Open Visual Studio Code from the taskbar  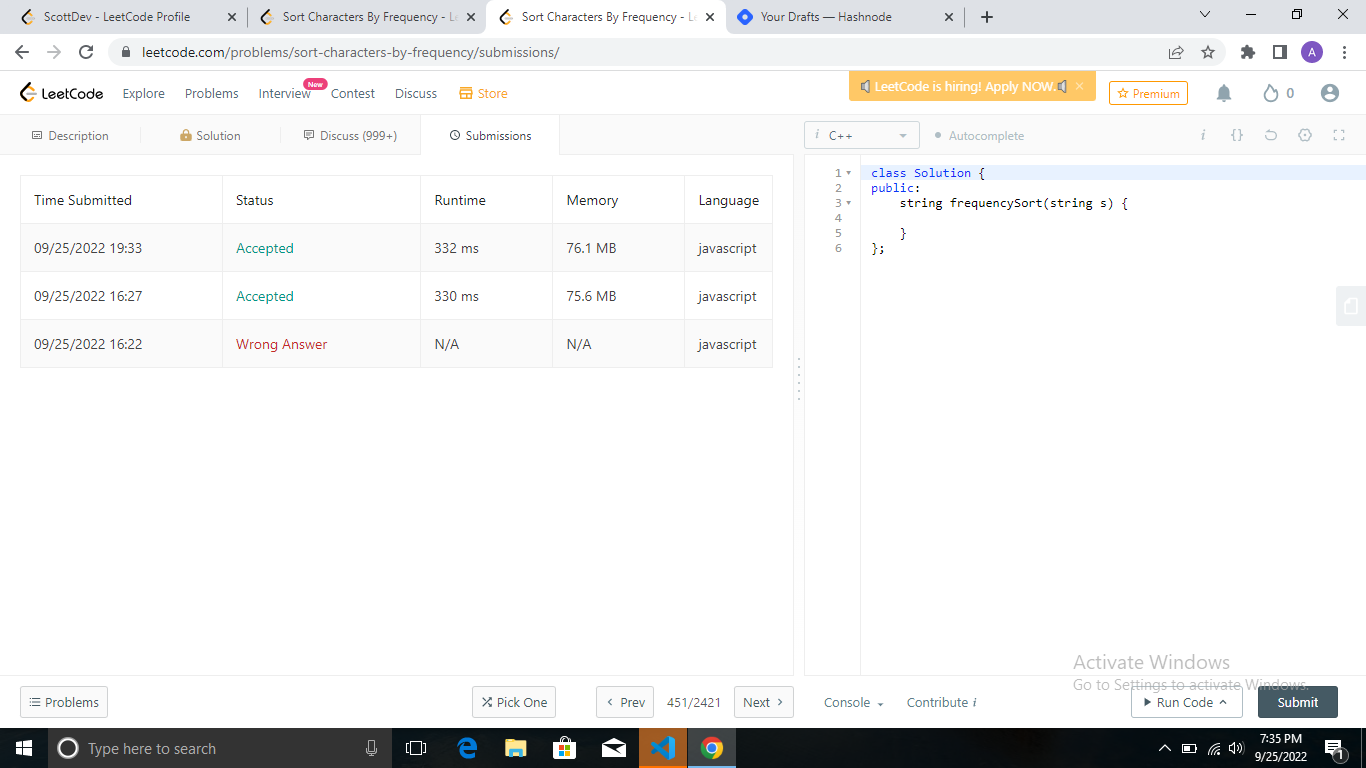pyautogui.click(x=663, y=748)
